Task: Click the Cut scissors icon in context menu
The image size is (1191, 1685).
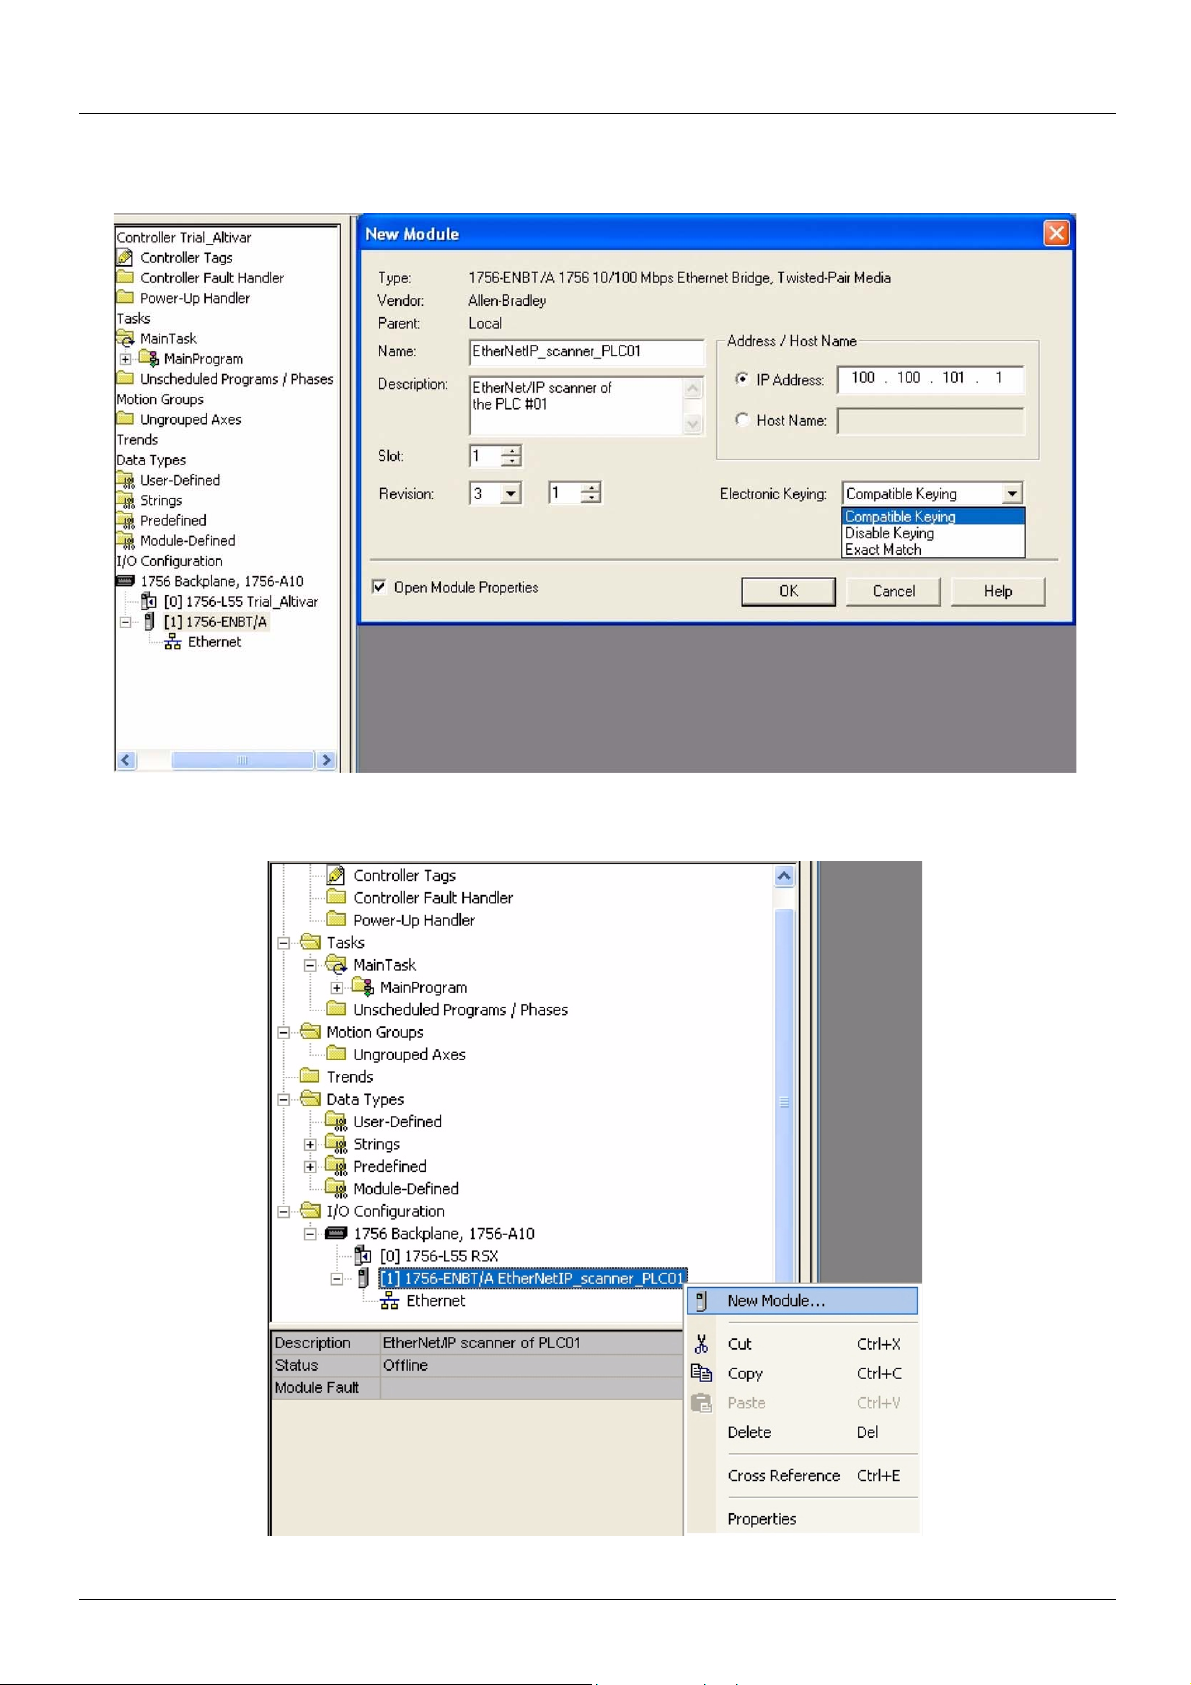Action: (701, 1344)
